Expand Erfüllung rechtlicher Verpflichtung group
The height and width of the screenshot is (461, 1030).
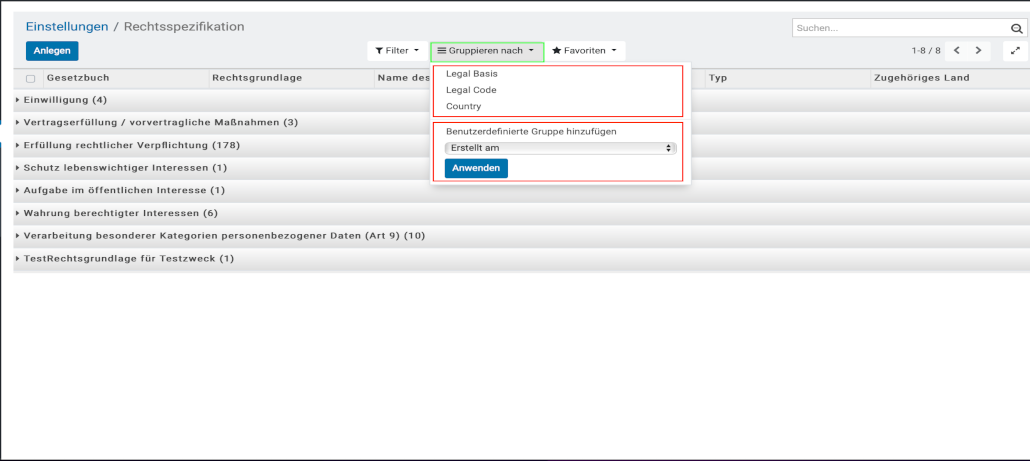tap(131, 145)
